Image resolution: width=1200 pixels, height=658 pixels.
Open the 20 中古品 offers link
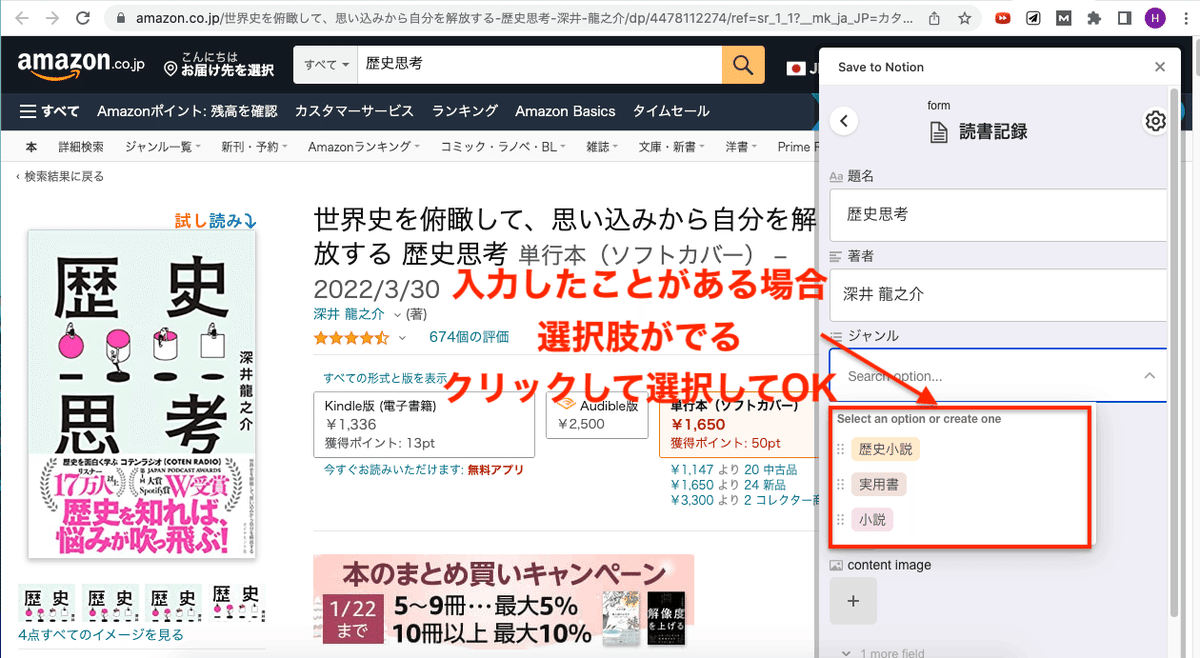[773, 469]
